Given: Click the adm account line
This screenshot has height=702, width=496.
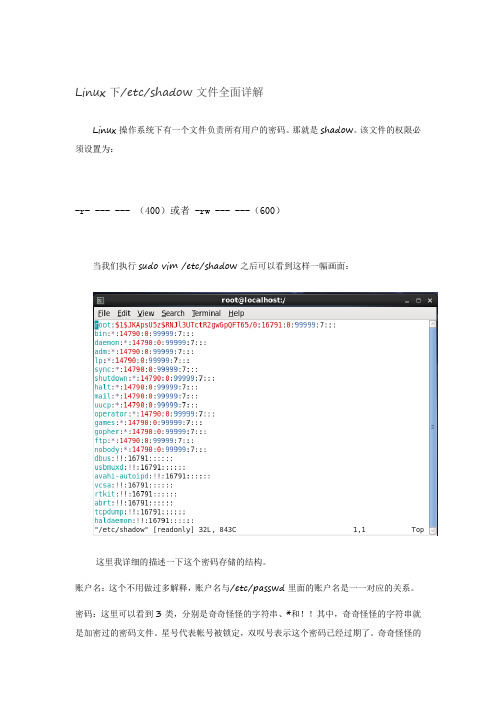Looking at the screenshot, I should [x=144, y=352].
